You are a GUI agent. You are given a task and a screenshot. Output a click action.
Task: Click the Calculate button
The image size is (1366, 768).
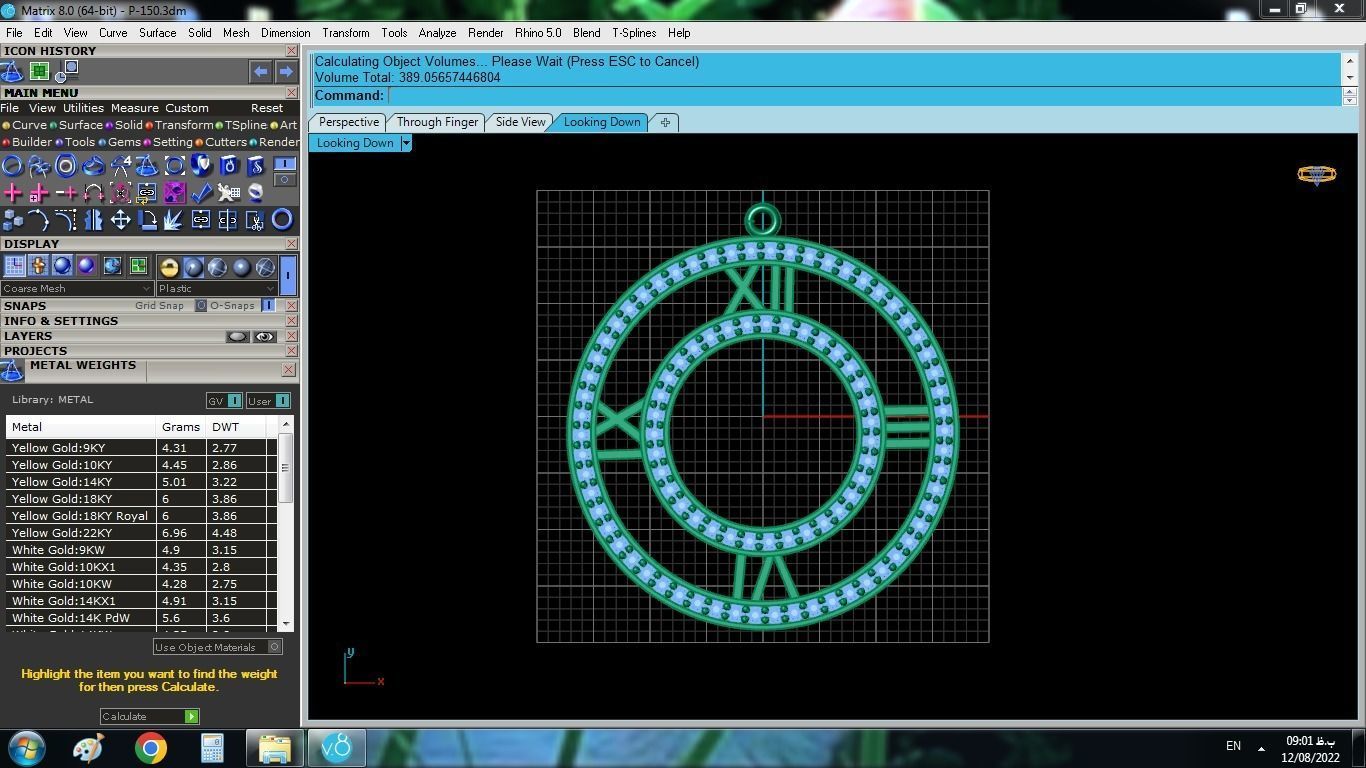pos(150,716)
